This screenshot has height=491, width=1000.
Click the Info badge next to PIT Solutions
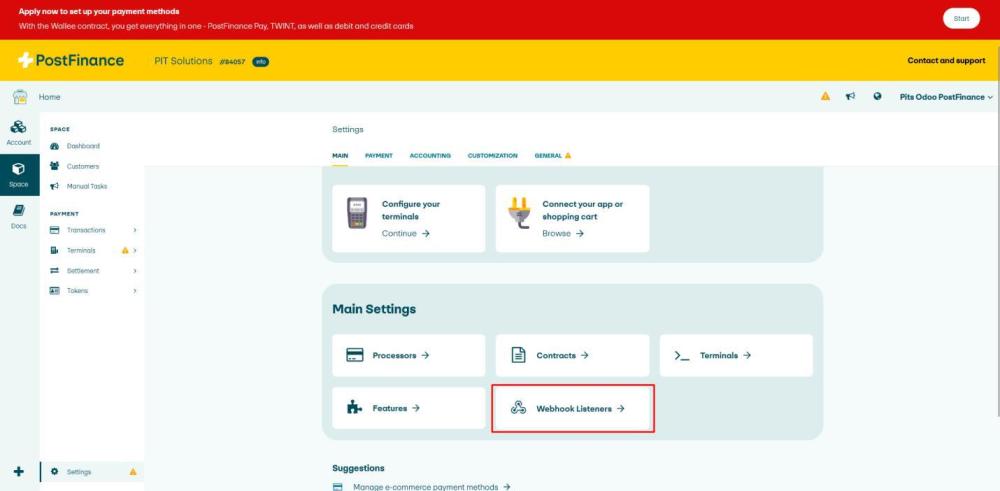click(x=260, y=62)
